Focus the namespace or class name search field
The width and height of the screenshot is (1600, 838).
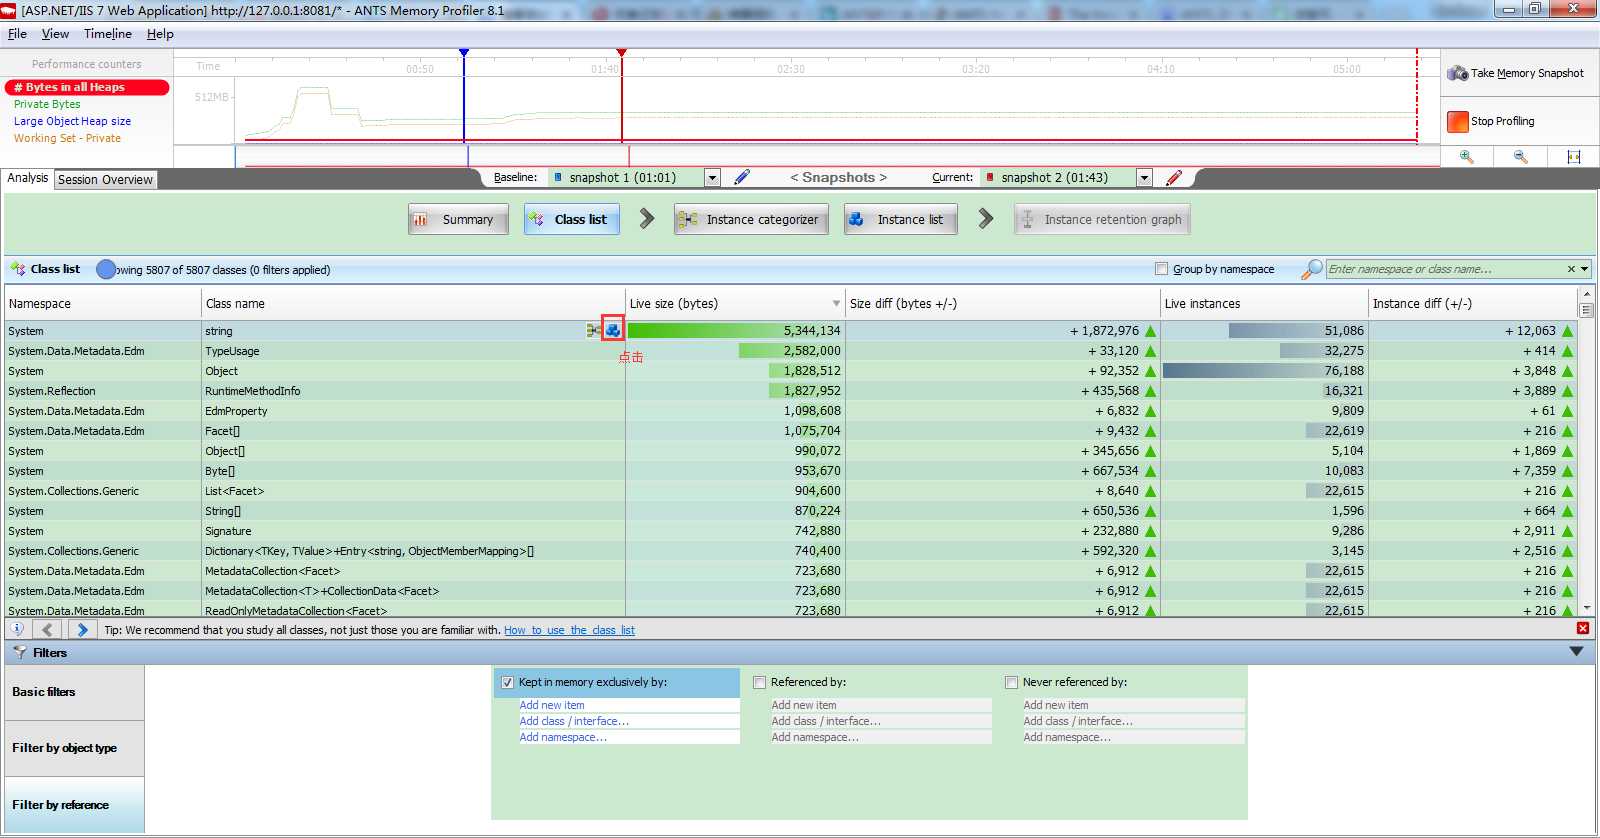[x=1445, y=269]
